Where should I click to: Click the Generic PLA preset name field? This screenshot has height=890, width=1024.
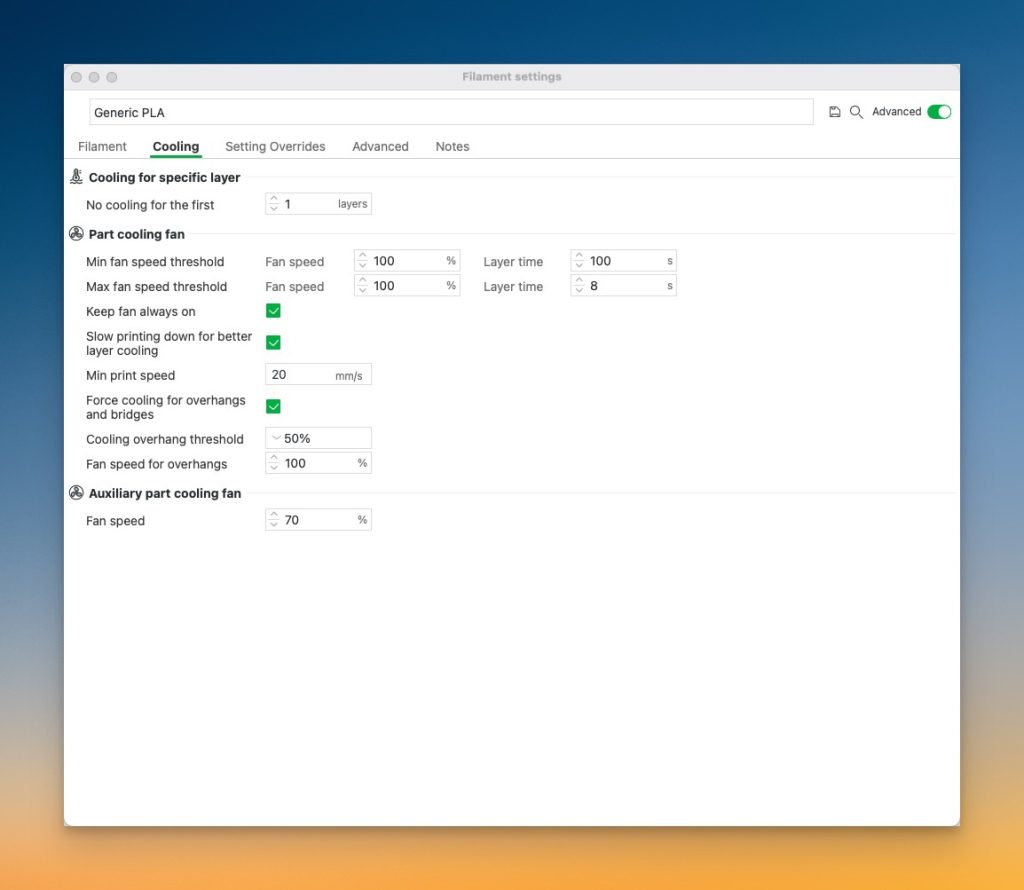click(451, 112)
